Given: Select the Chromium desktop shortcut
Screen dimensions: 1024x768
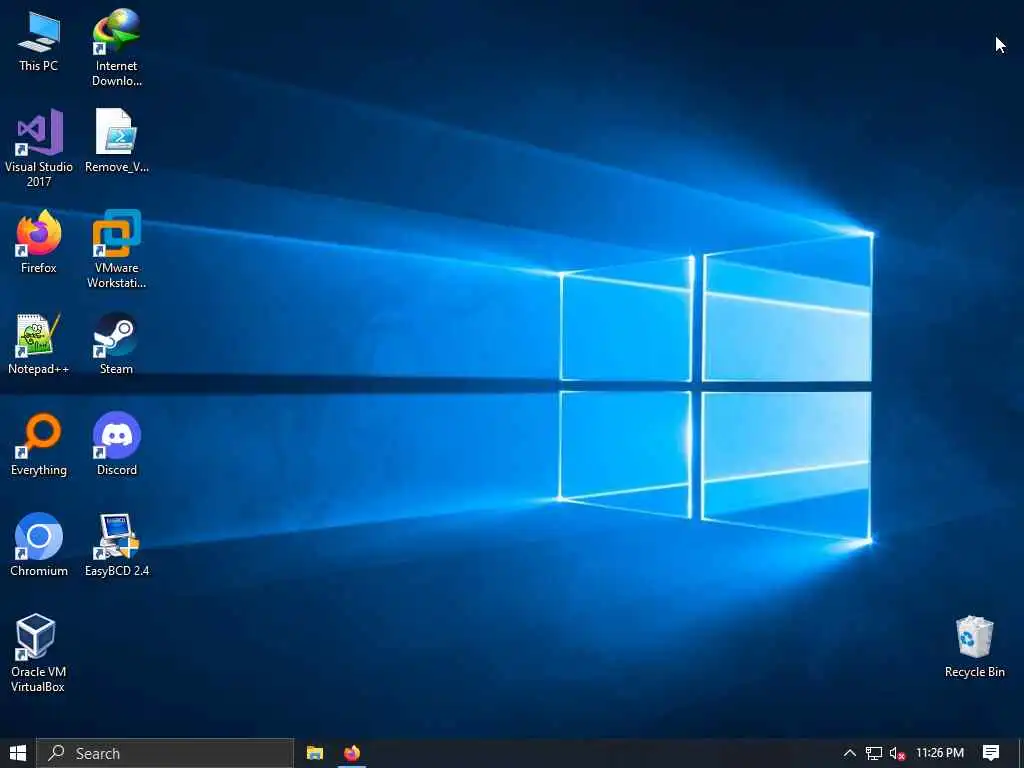Looking at the screenshot, I should [x=39, y=545].
